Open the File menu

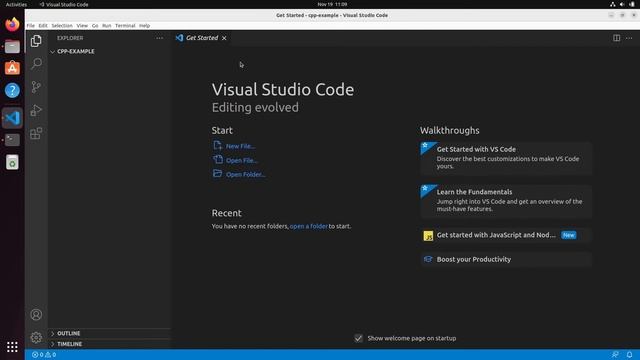pos(31,26)
